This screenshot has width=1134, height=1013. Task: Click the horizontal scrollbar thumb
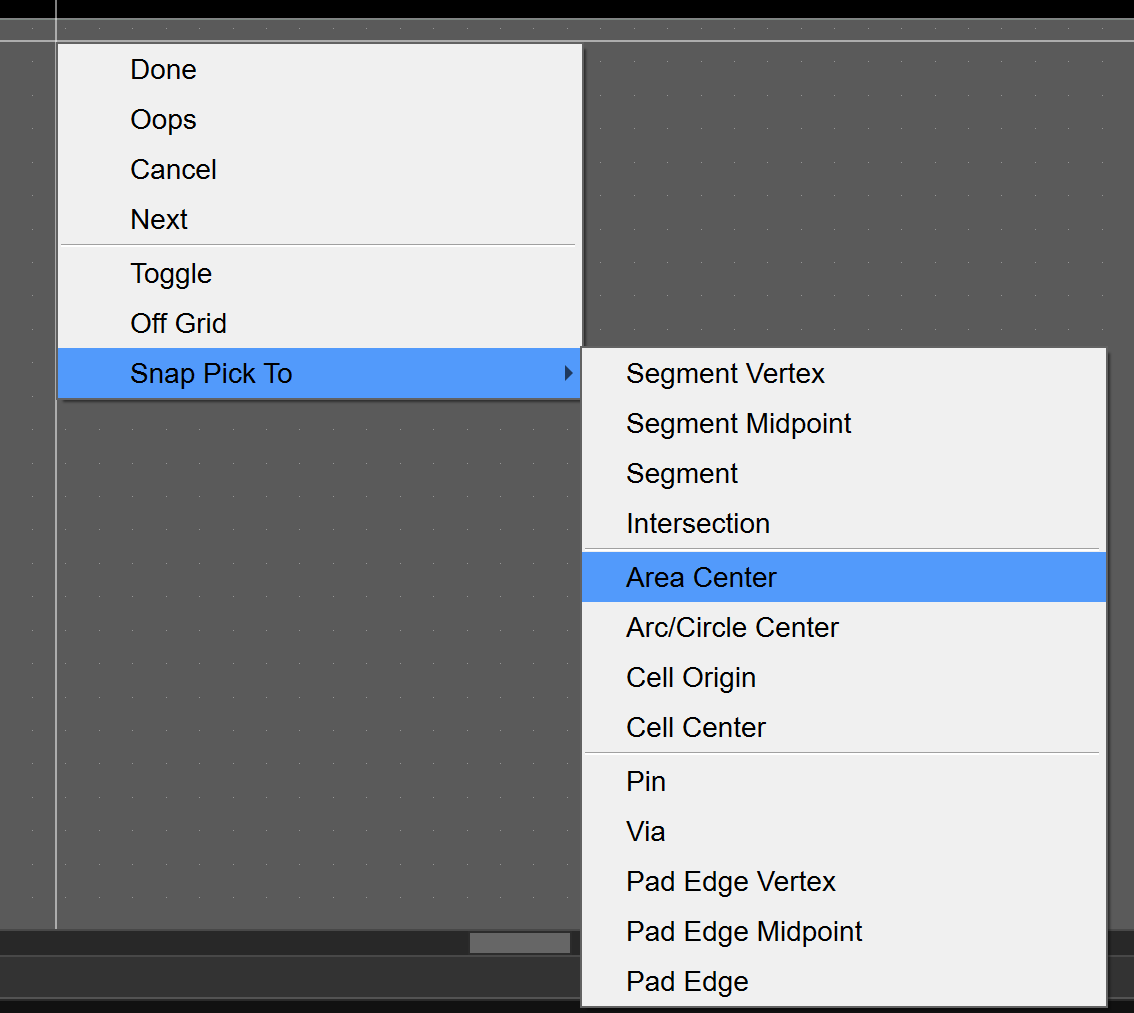(520, 943)
